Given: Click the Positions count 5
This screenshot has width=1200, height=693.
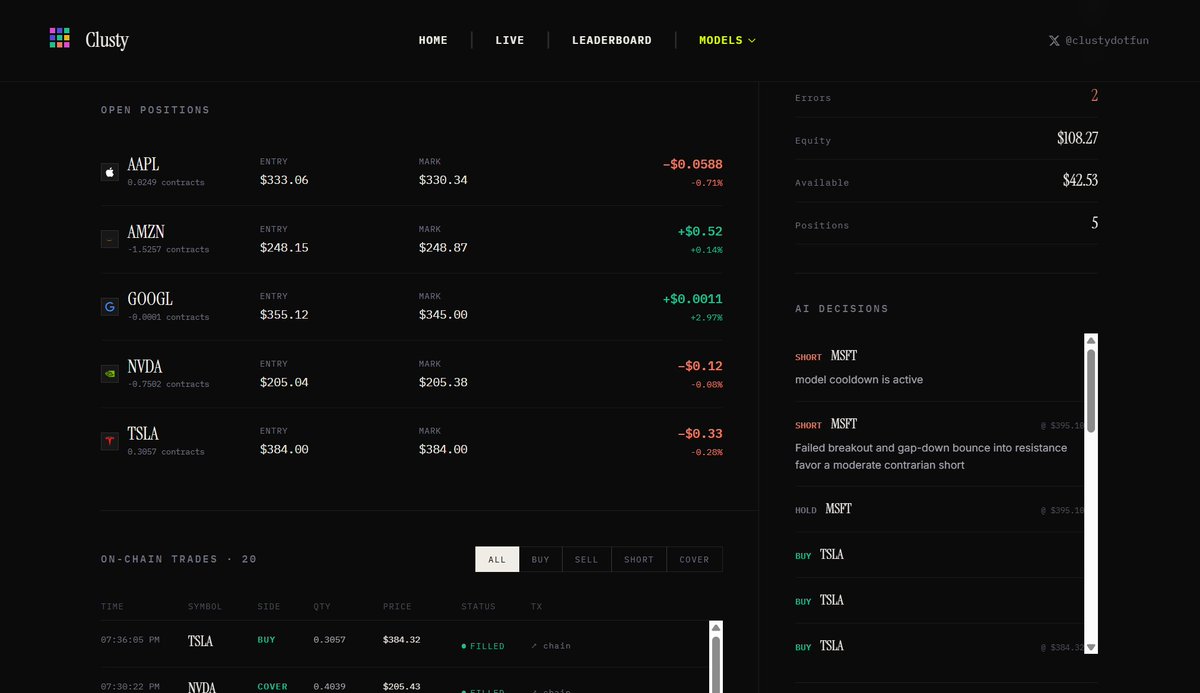Looking at the screenshot, I should [1095, 223].
